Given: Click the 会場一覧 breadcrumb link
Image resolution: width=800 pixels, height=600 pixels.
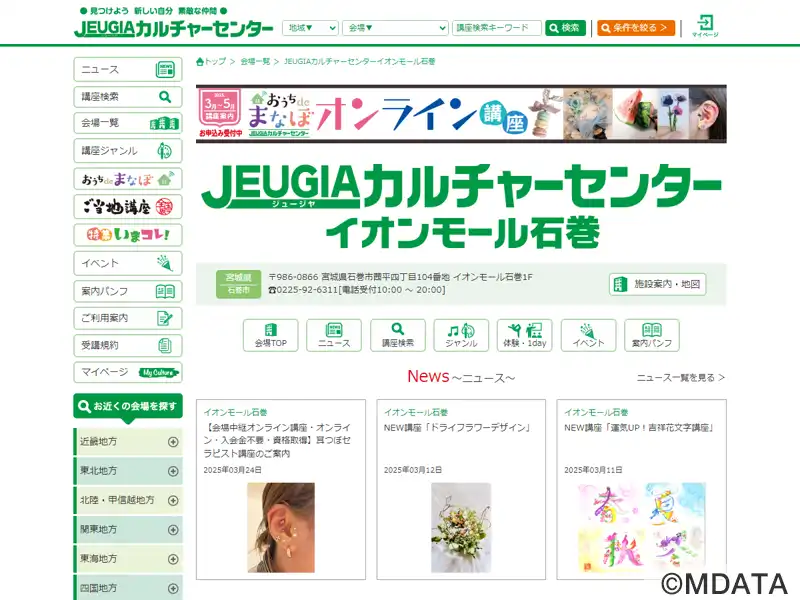Looking at the screenshot, I should click(x=255, y=62).
